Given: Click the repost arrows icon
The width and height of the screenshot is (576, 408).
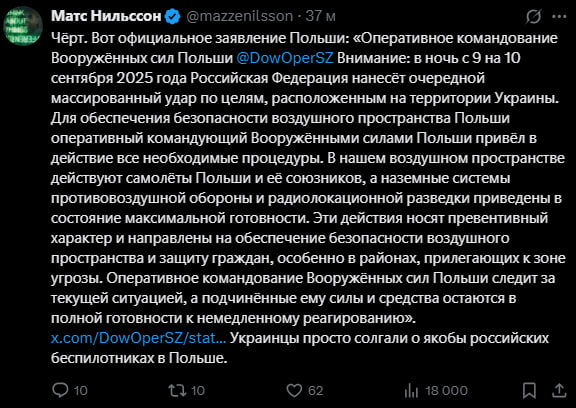Looking at the screenshot, I should tap(177, 390).
